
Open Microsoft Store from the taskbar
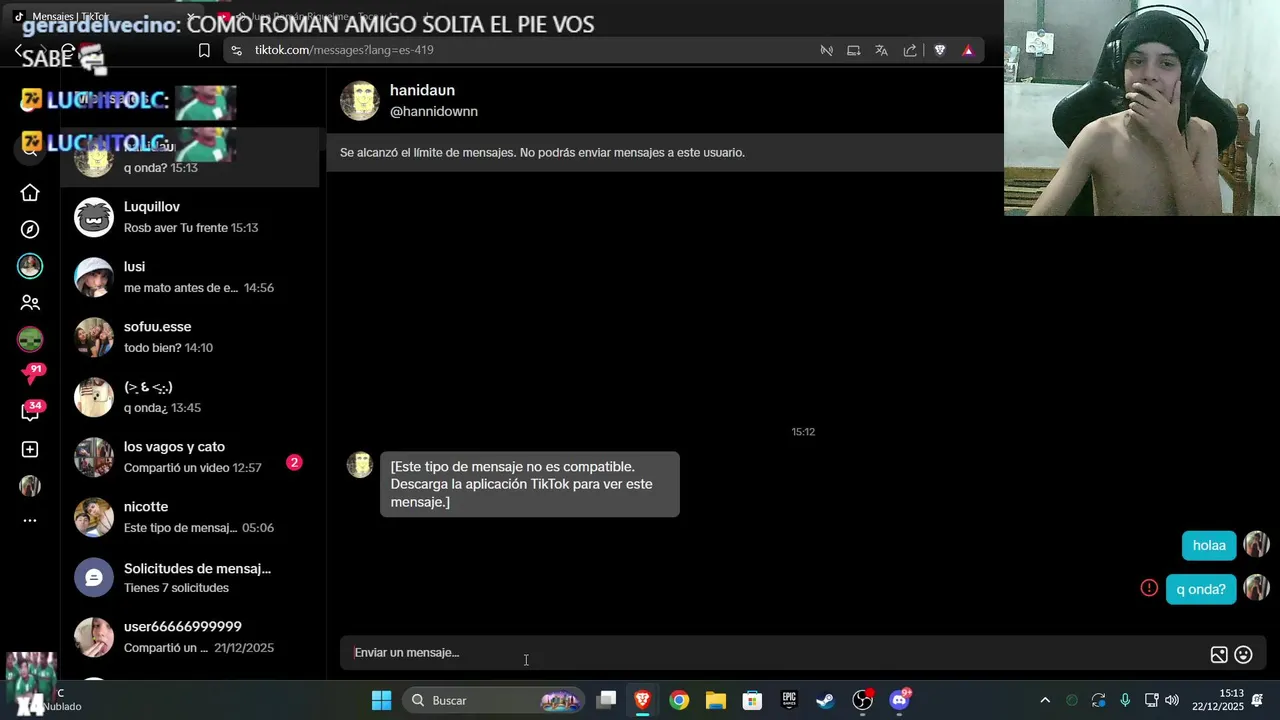click(x=752, y=700)
